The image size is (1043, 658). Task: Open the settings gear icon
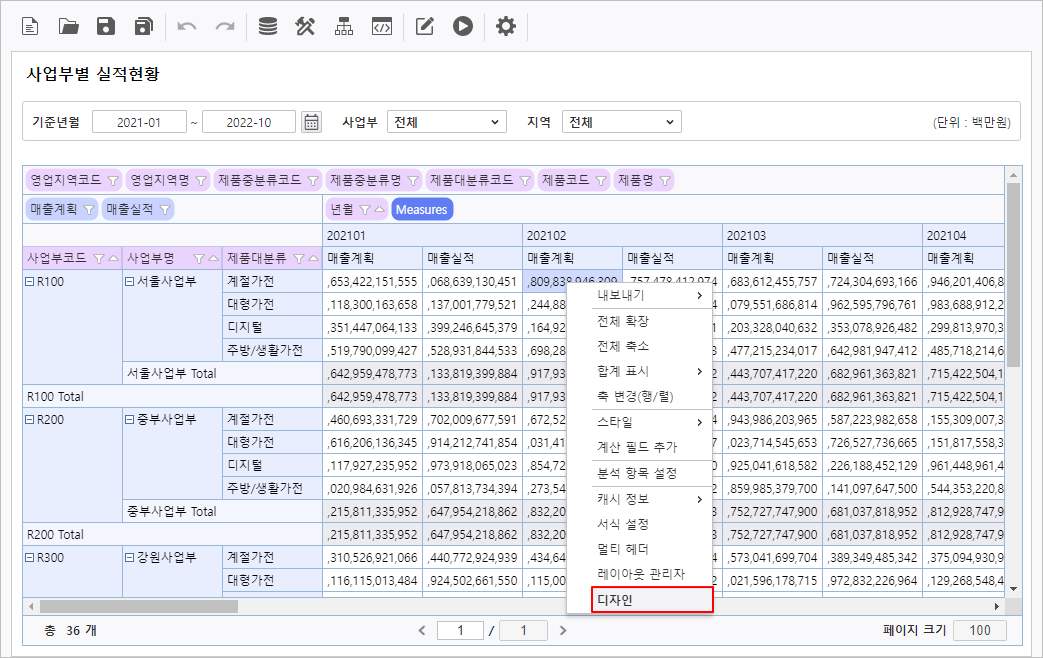coord(506,27)
